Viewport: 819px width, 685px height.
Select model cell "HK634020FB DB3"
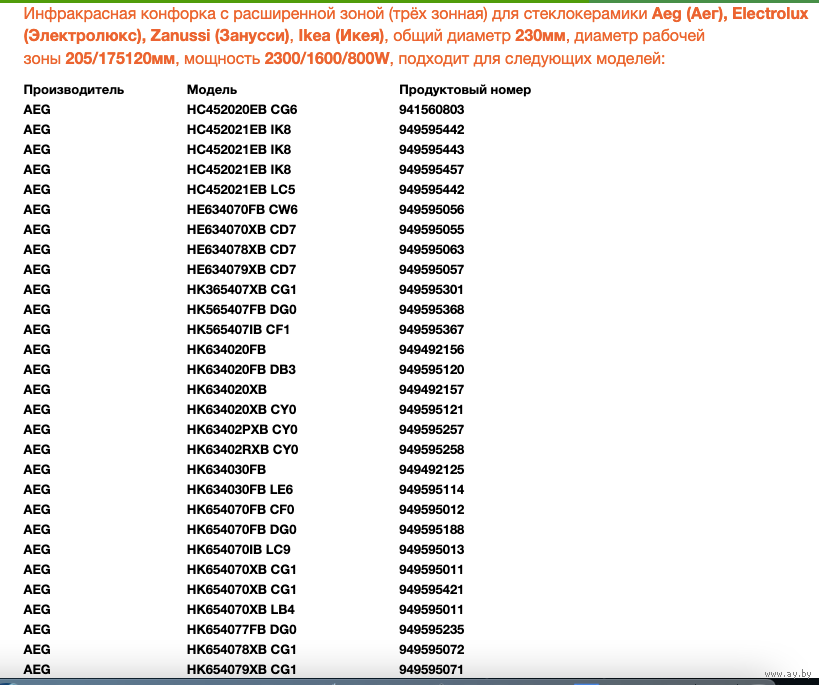point(241,369)
